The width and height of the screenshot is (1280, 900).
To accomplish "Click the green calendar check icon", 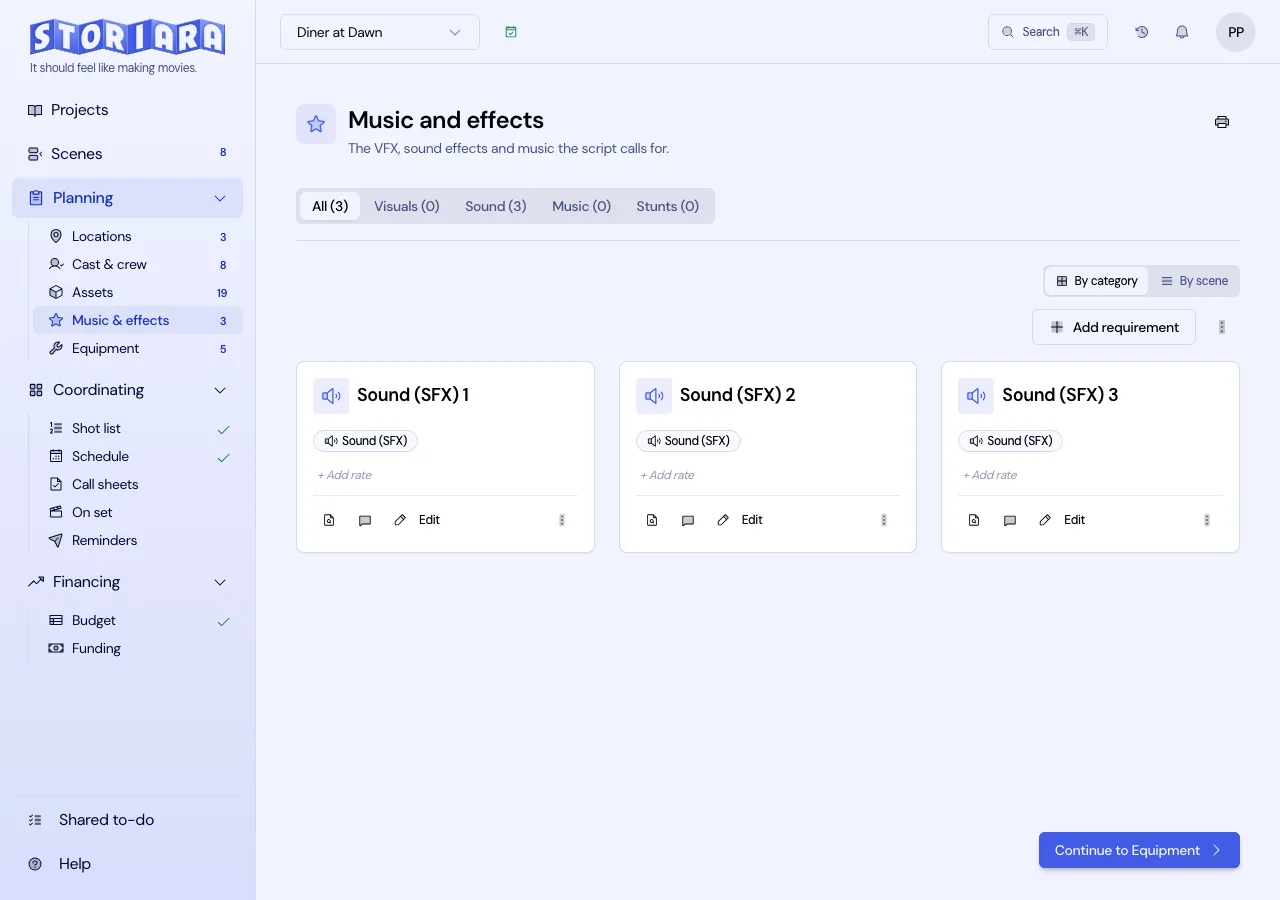I will 511,32.
